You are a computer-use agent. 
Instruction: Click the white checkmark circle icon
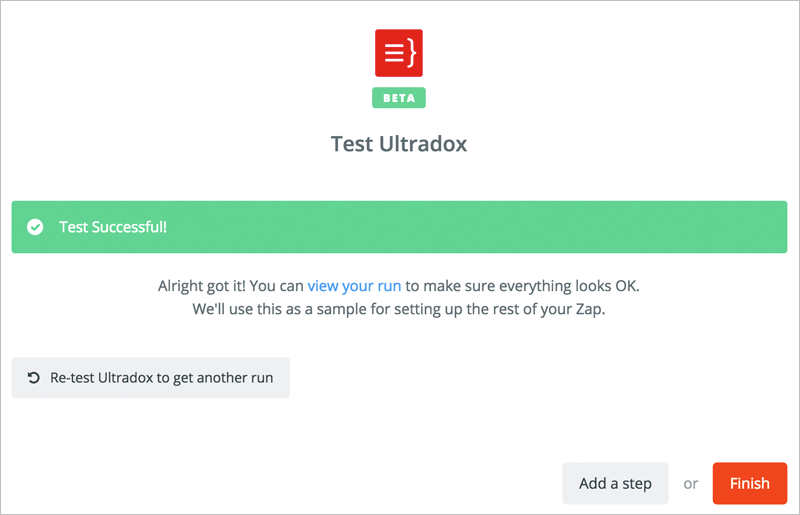pyautogui.click(x=35, y=227)
